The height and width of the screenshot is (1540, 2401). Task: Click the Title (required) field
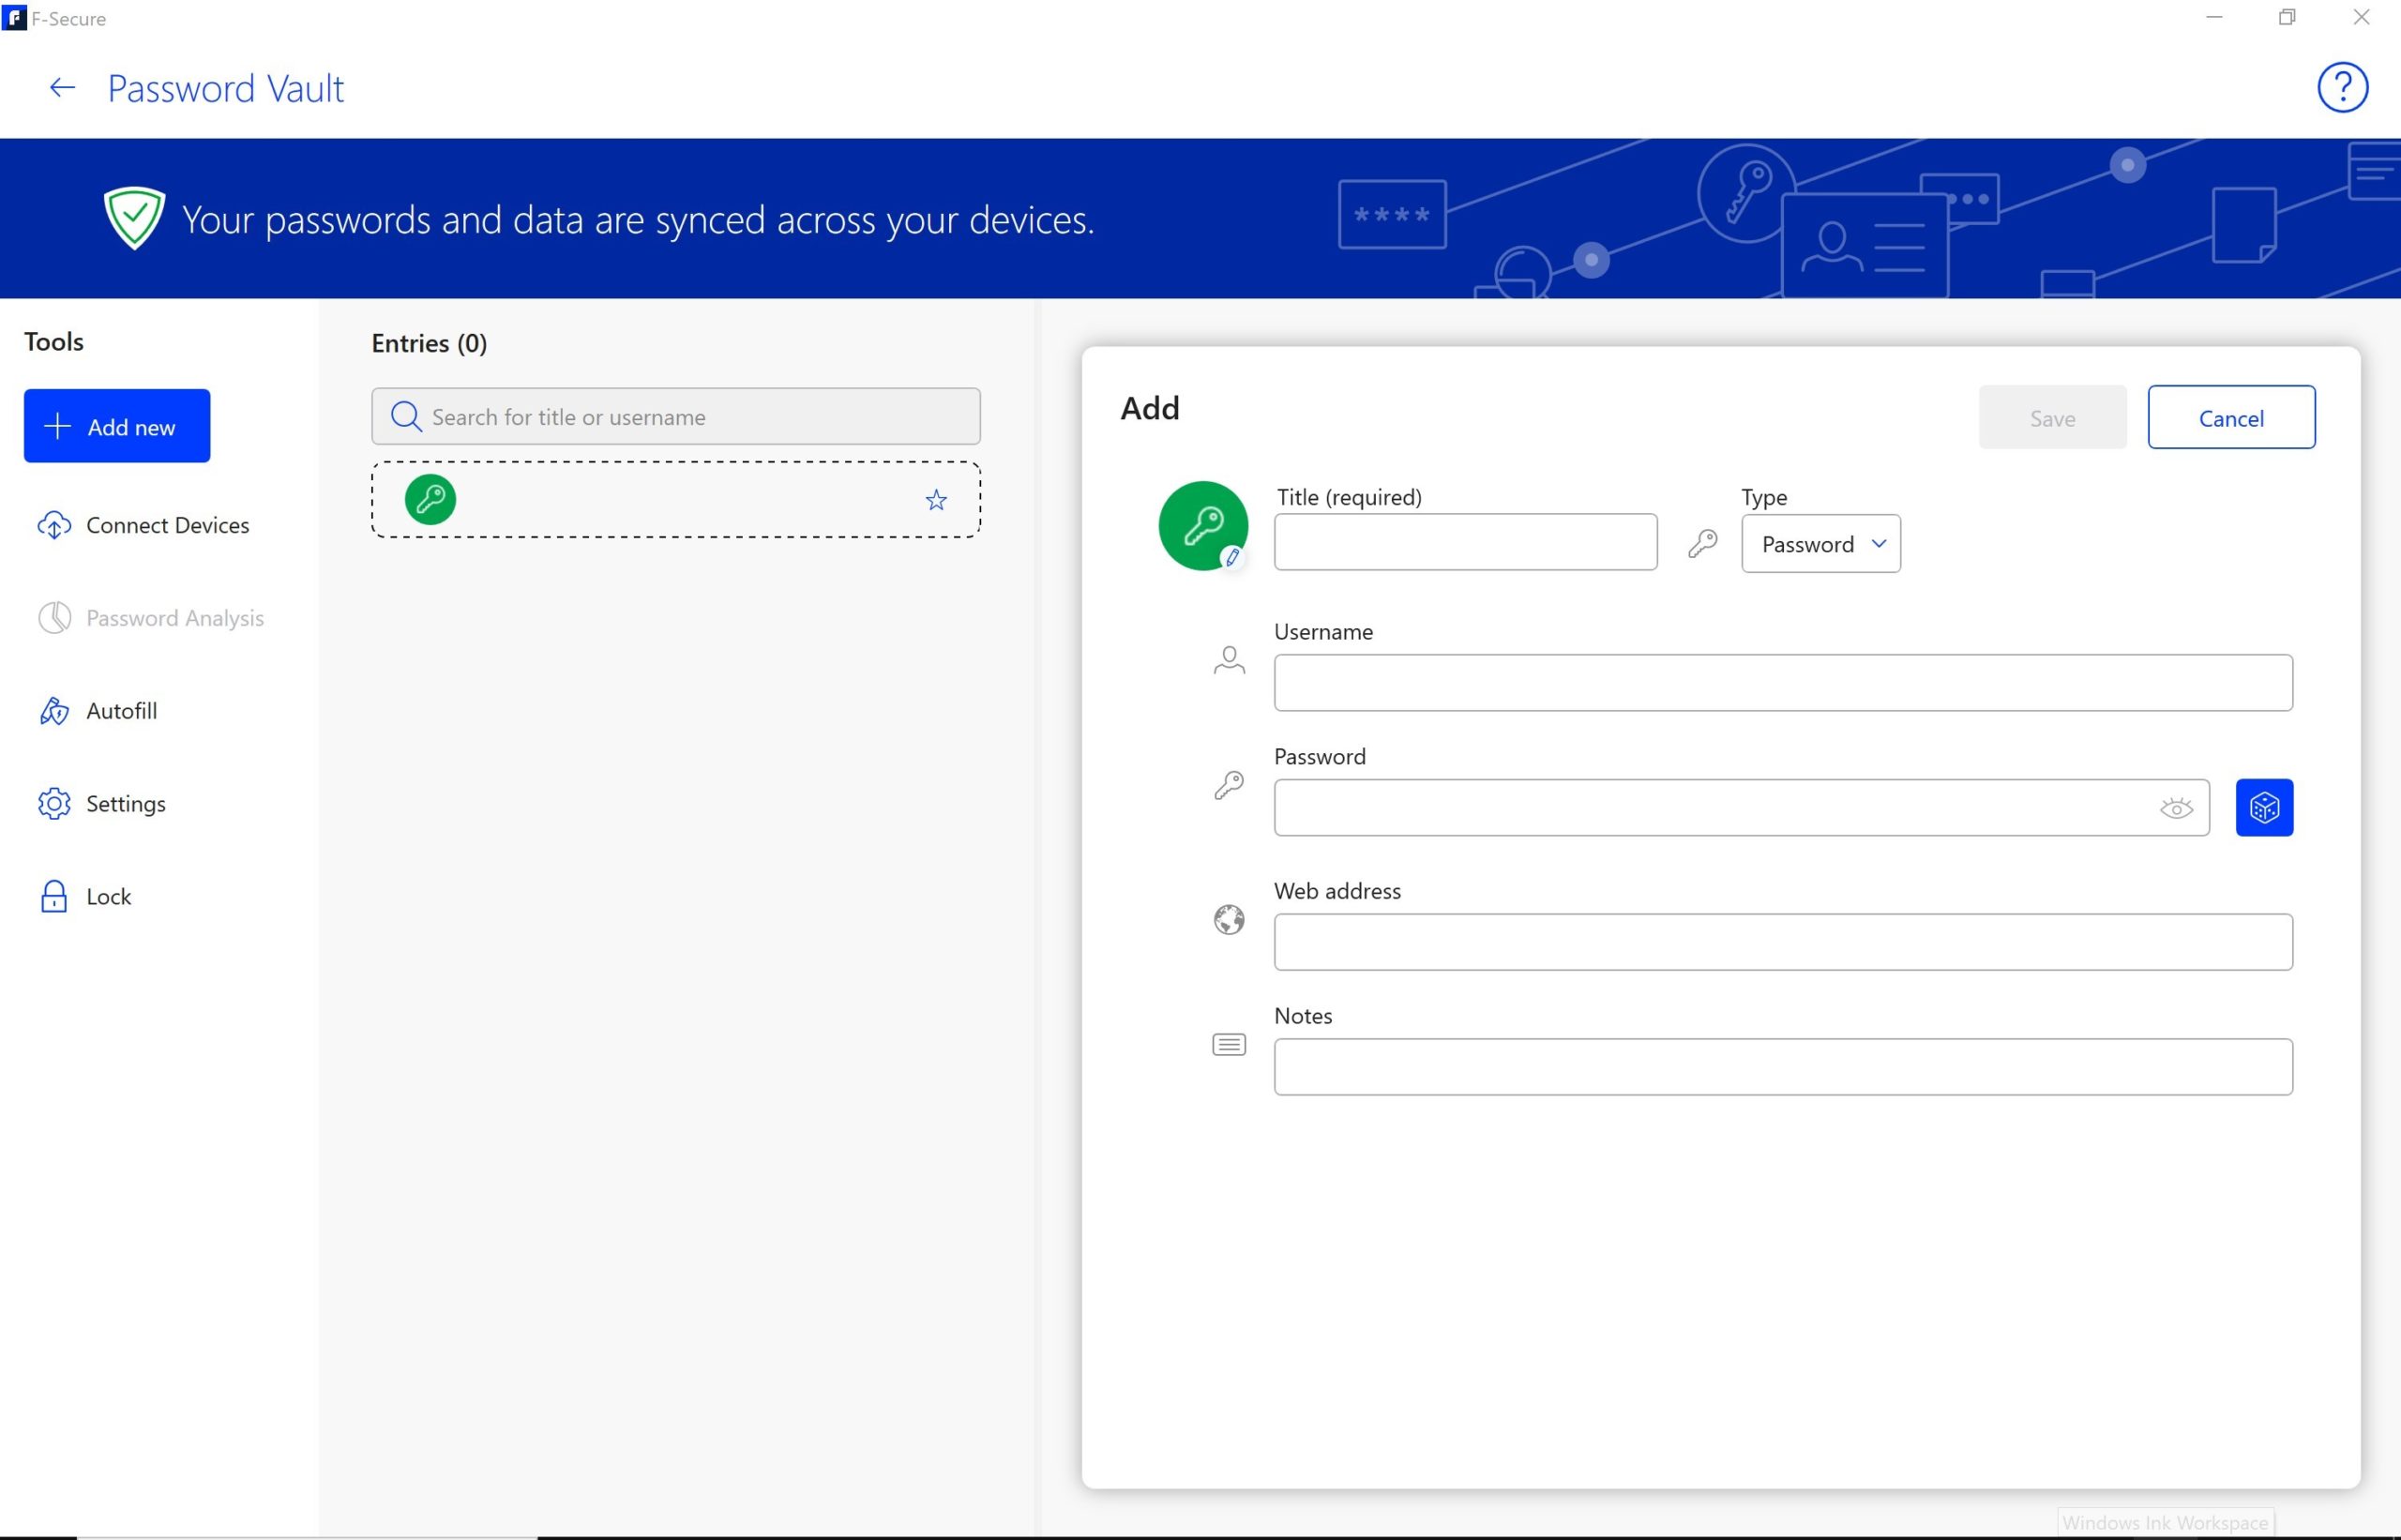click(x=1464, y=542)
